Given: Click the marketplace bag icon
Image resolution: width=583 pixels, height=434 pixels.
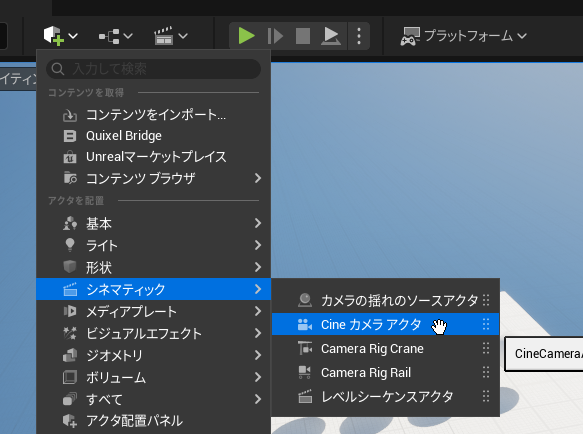Looking at the screenshot, I should point(70,157).
